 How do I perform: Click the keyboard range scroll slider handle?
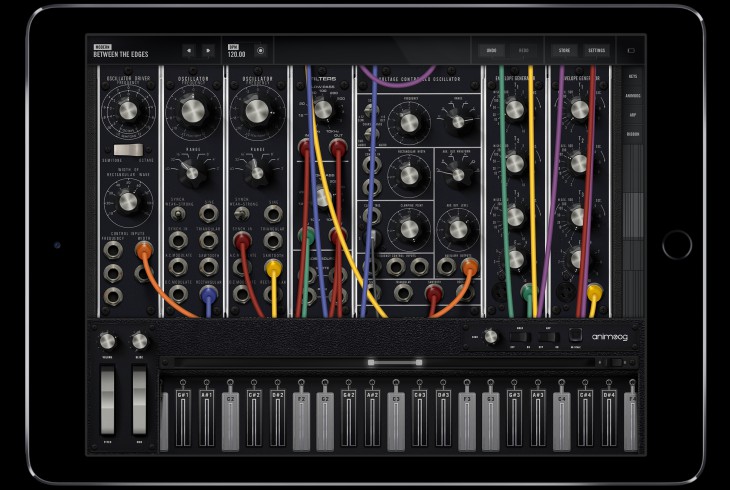pyautogui.click(x=396, y=362)
